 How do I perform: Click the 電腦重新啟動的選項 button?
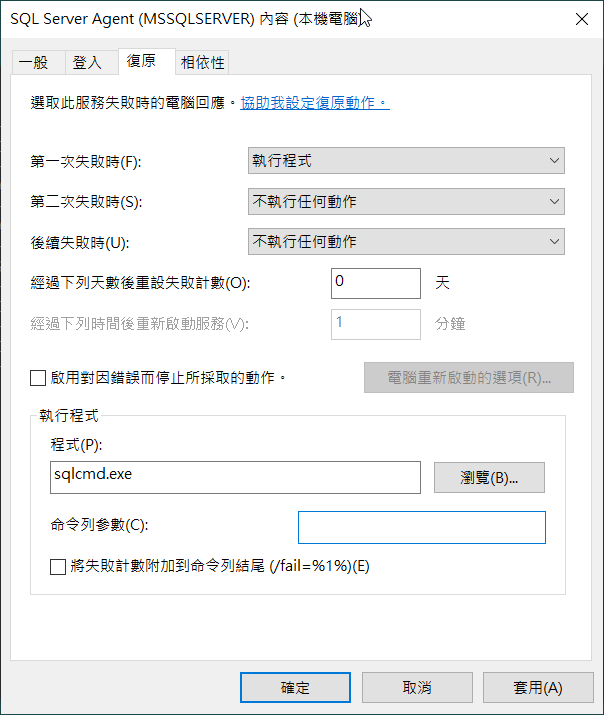tap(468, 378)
